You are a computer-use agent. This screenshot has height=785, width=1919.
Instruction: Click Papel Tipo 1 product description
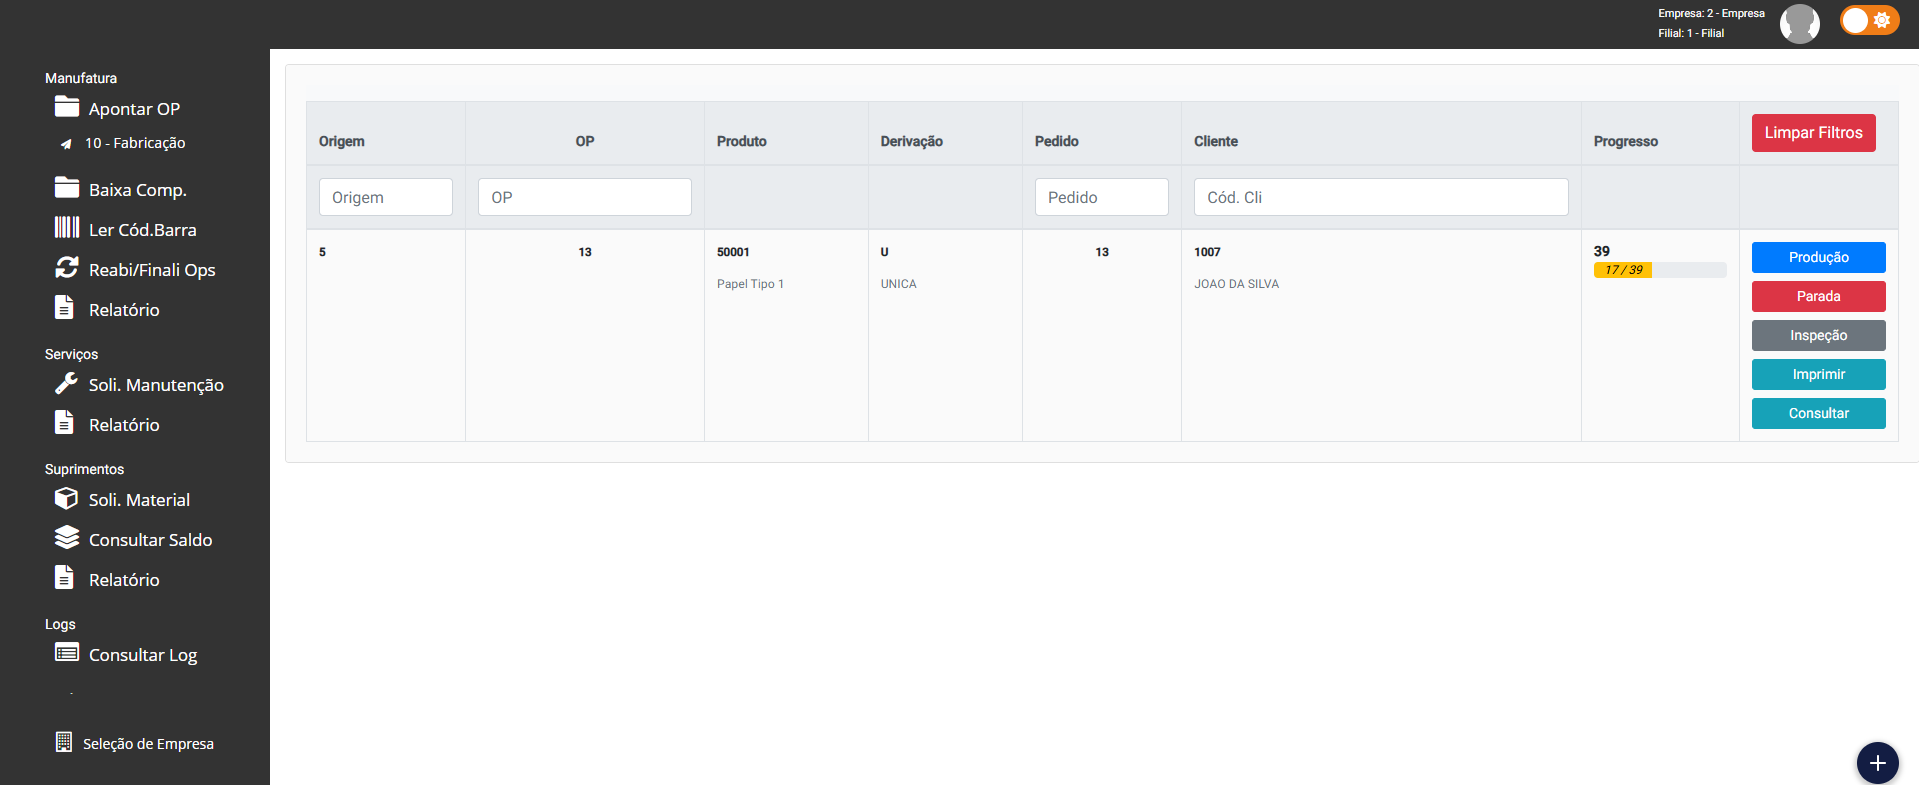coord(750,284)
